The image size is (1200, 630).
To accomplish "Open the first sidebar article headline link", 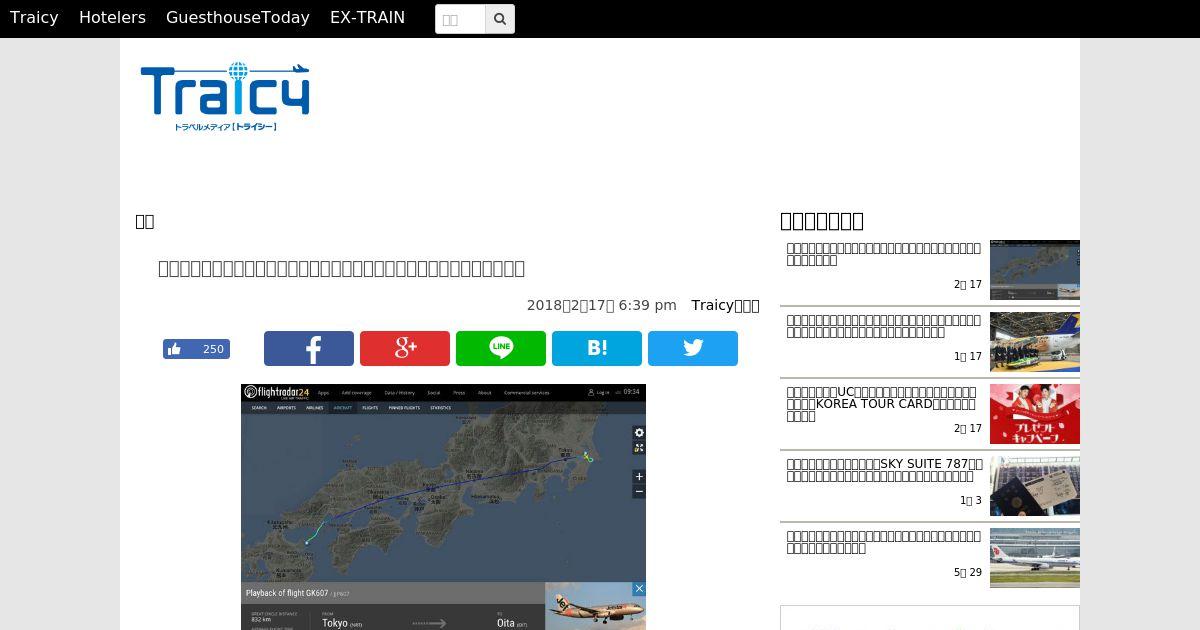I will [x=884, y=254].
